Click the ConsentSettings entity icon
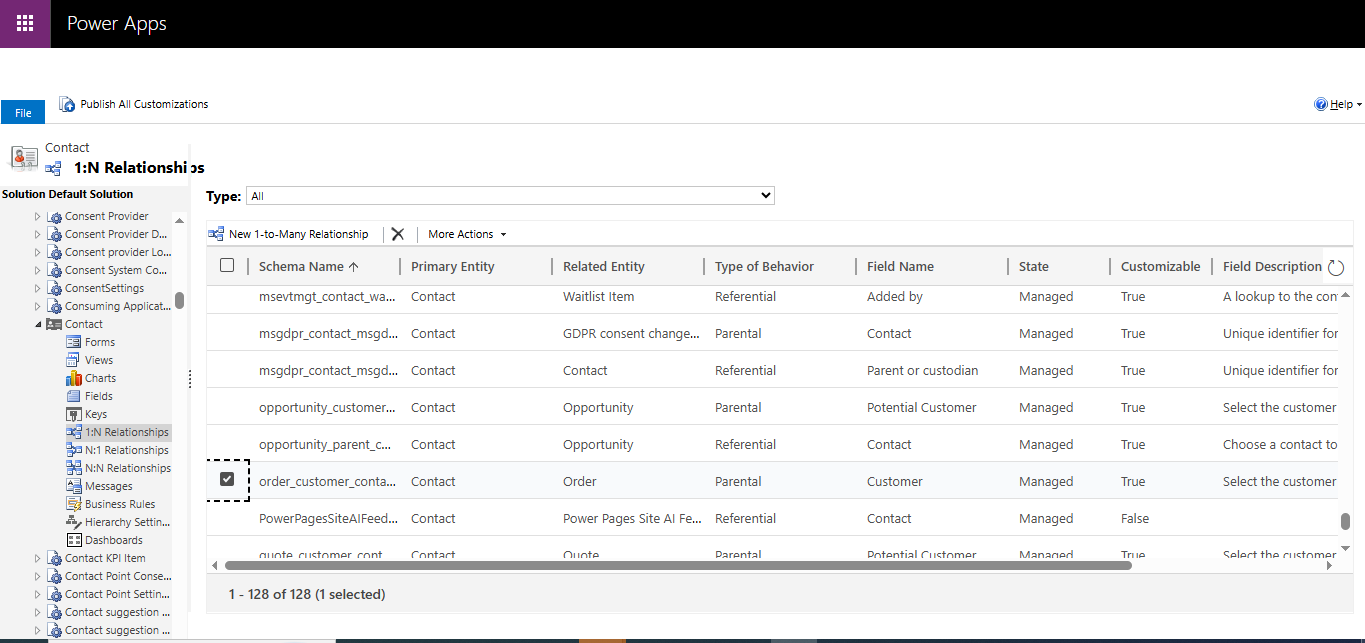This screenshot has height=643, width=1365. click(x=55, y=288)
